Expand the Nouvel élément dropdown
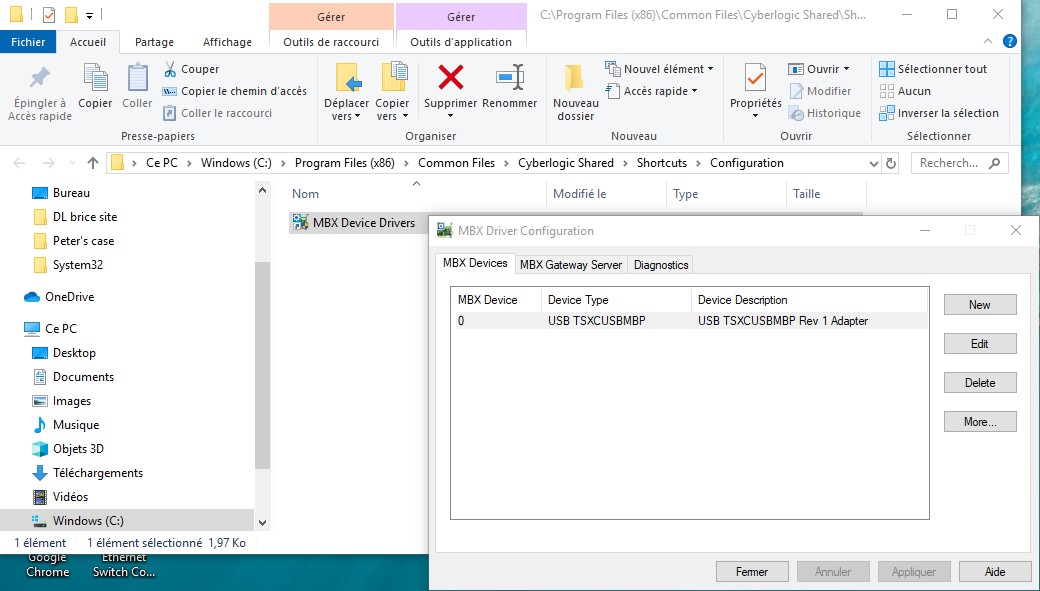This screenshot has width=1040, height=591. coord(710,69)
